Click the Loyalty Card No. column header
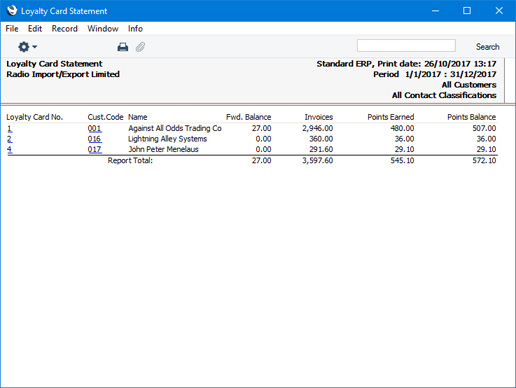 [35, 117]
